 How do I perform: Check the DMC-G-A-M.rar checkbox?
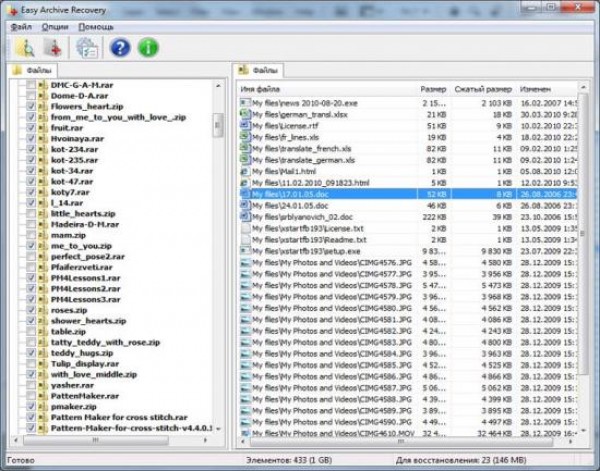31,85
